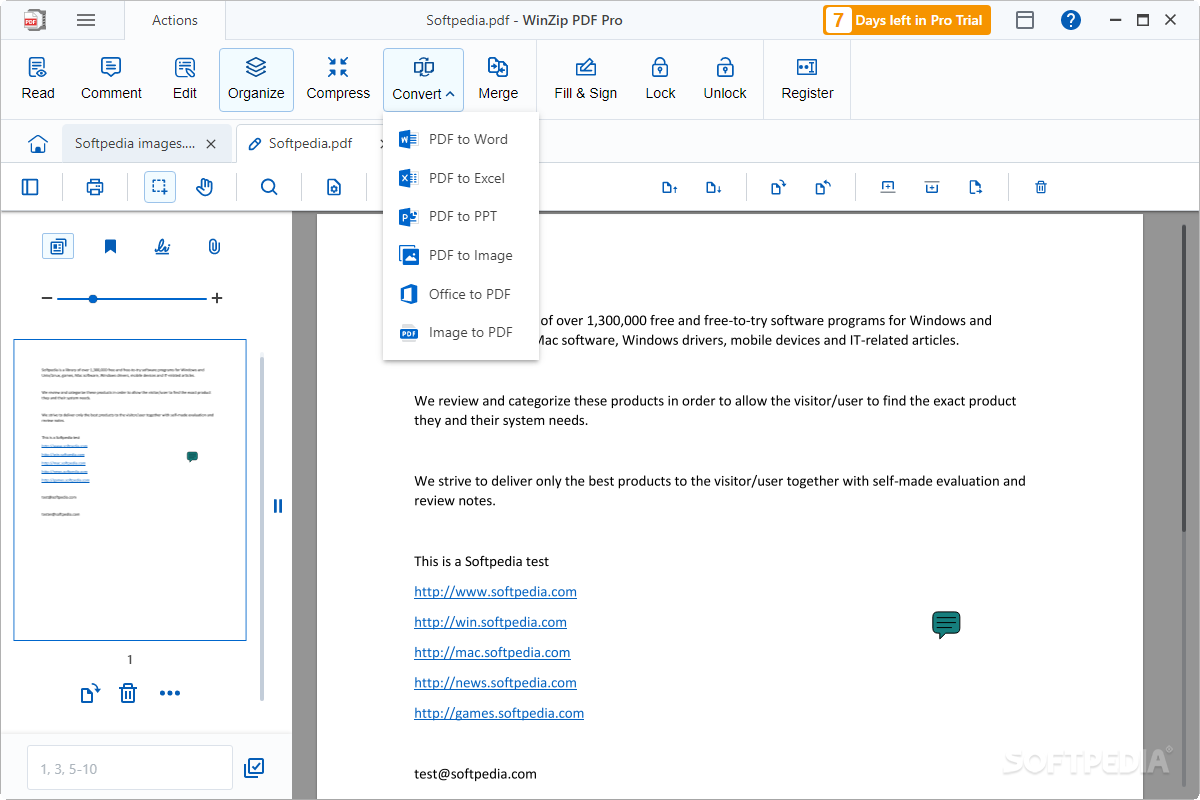Viewport: 1200px width, 800px height.
Task: Click the sidebar collapse handle
Action: point(278,506)
